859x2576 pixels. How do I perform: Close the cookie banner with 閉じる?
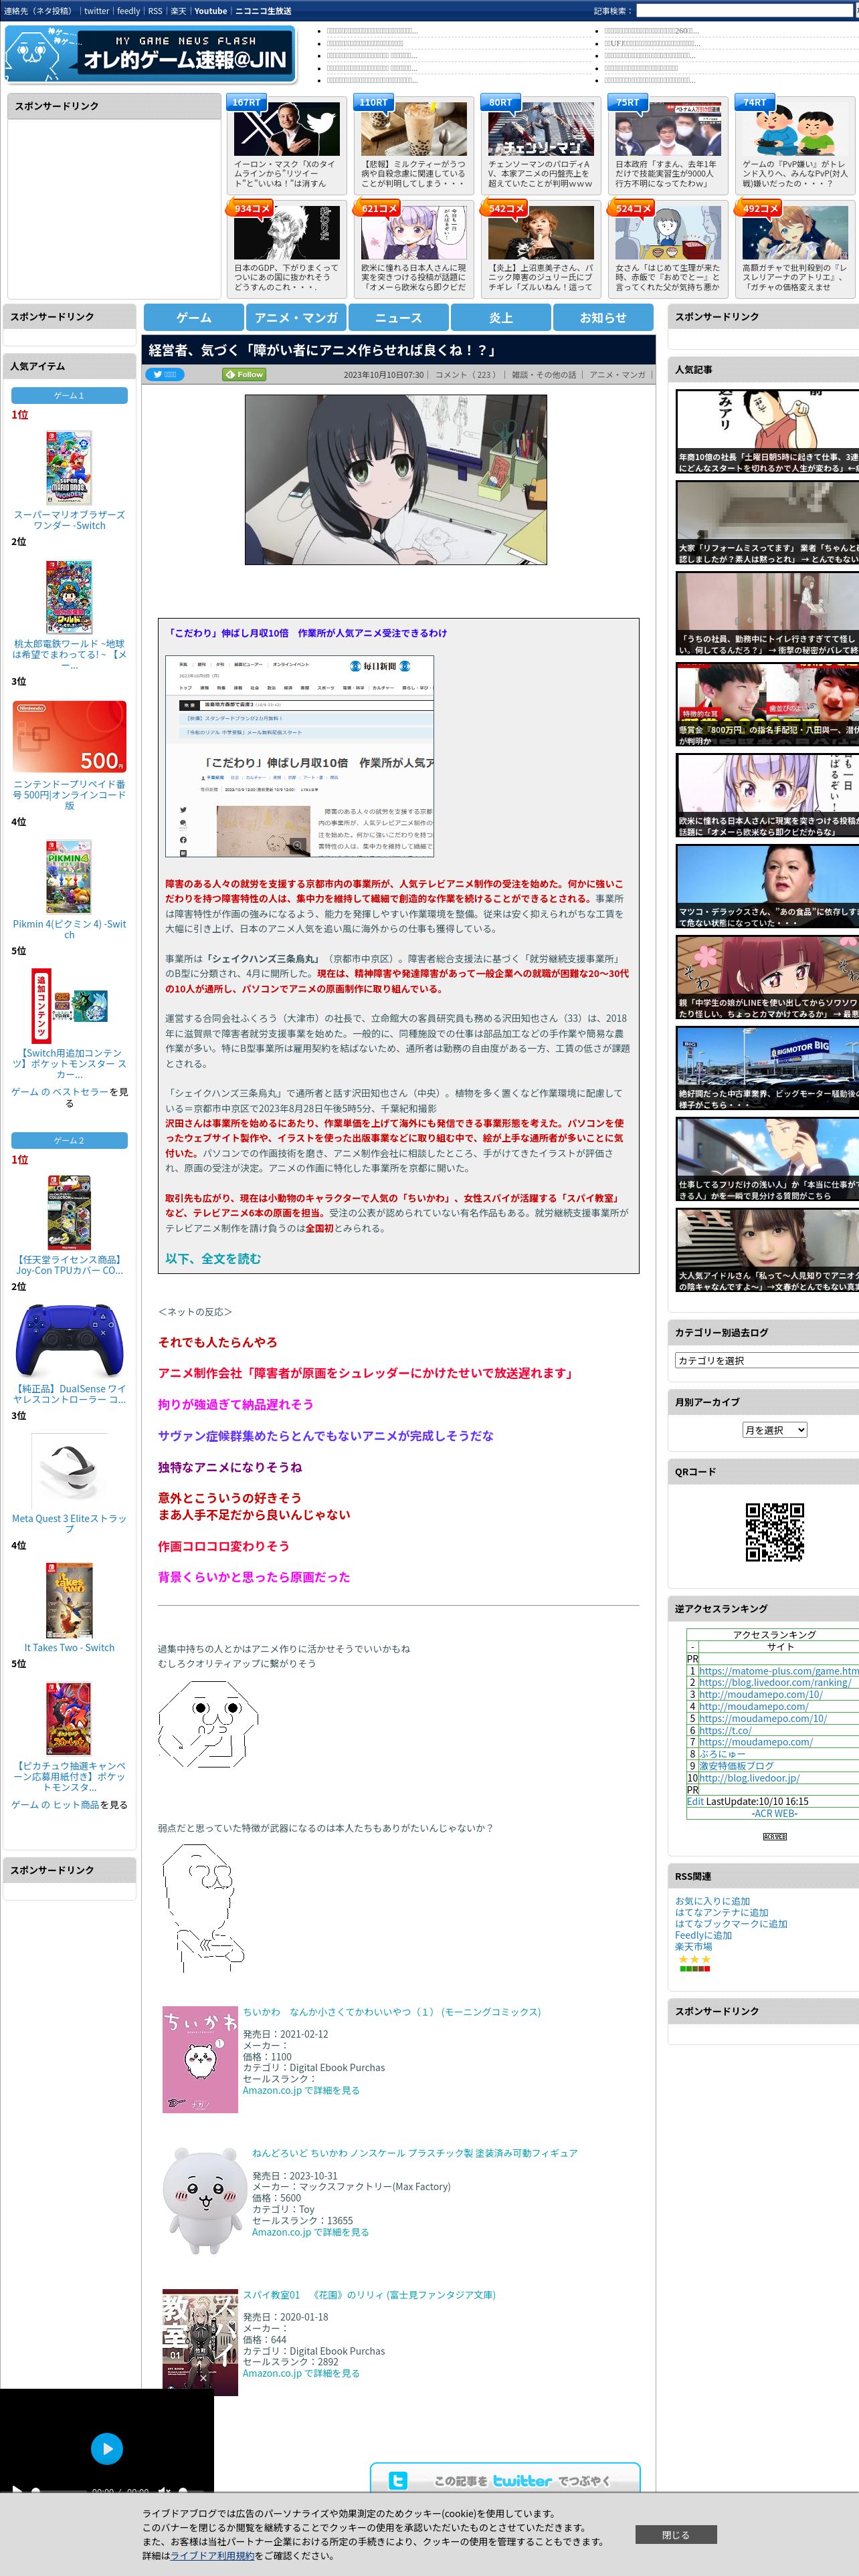676,2535
